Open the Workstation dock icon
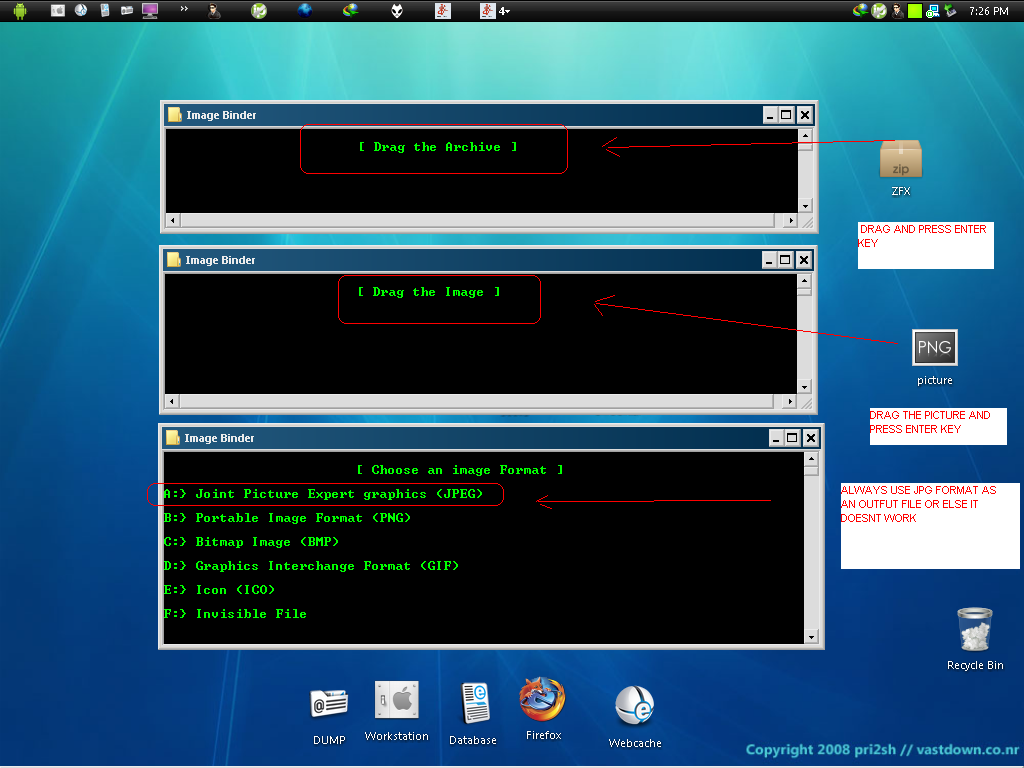Image resolution: width=1024 pixels, height=768 pixels. coord(396,711)
